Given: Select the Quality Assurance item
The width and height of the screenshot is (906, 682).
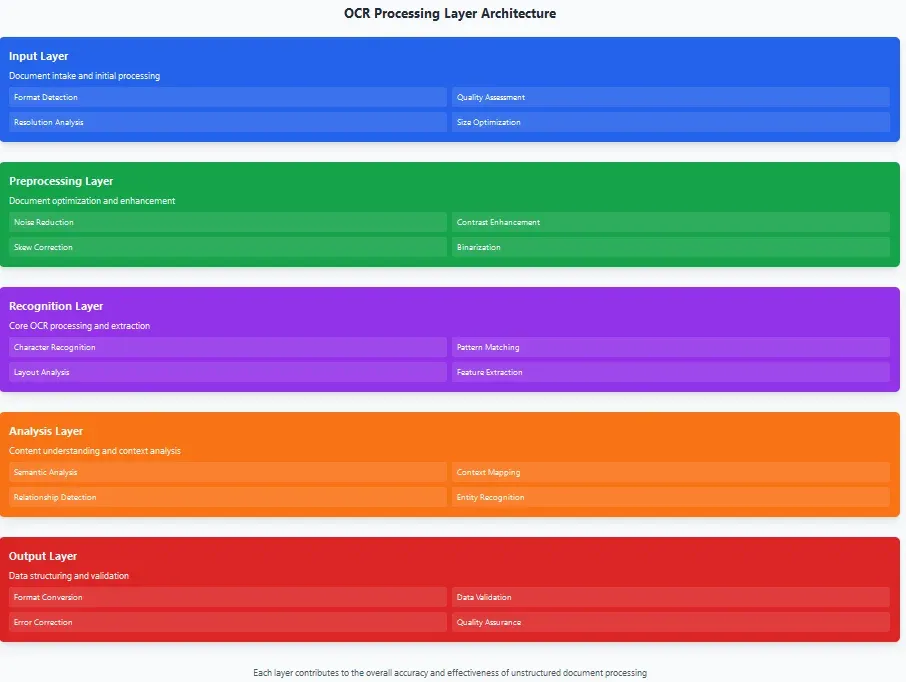Looking at the screenshot, I should (671, 622).
